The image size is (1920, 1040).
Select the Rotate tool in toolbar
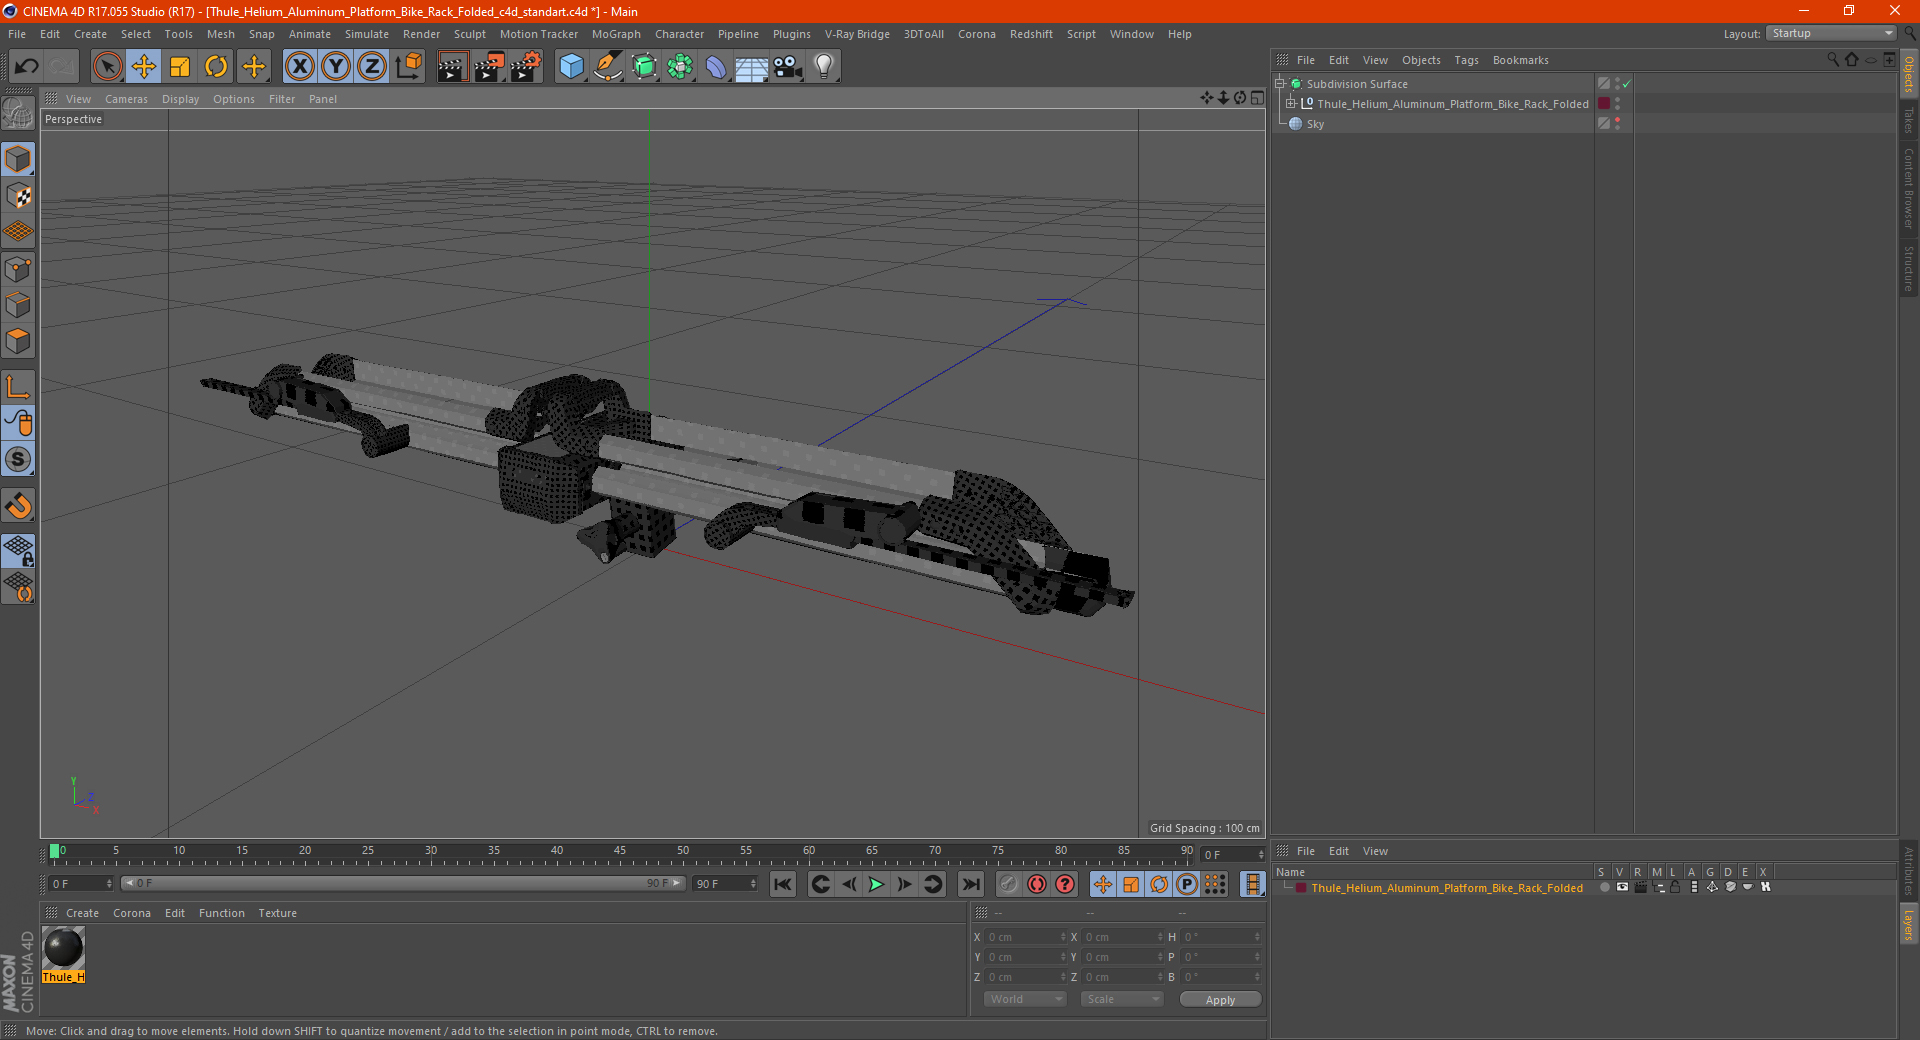click(216, 67)
